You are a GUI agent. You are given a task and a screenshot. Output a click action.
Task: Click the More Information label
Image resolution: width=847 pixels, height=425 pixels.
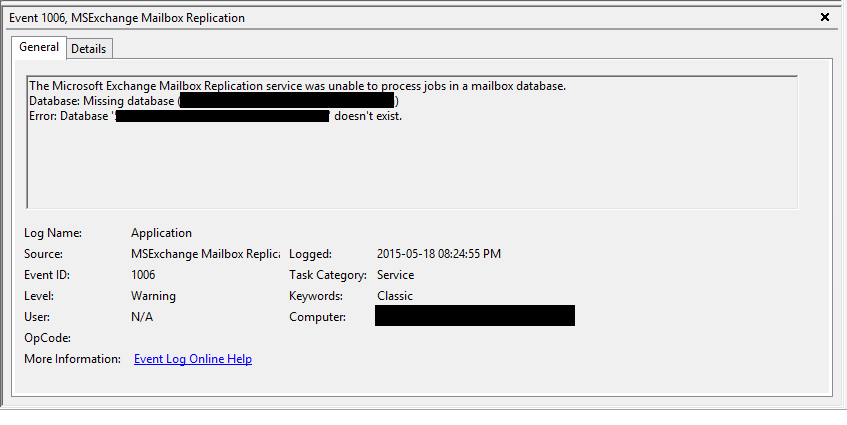(x=72, y=359)
